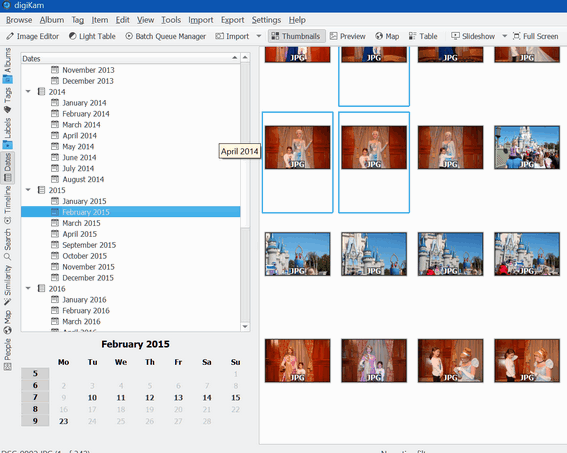567x453 pixels.
Task: Open the Tags sidebar tab
Action: [8, 100]
